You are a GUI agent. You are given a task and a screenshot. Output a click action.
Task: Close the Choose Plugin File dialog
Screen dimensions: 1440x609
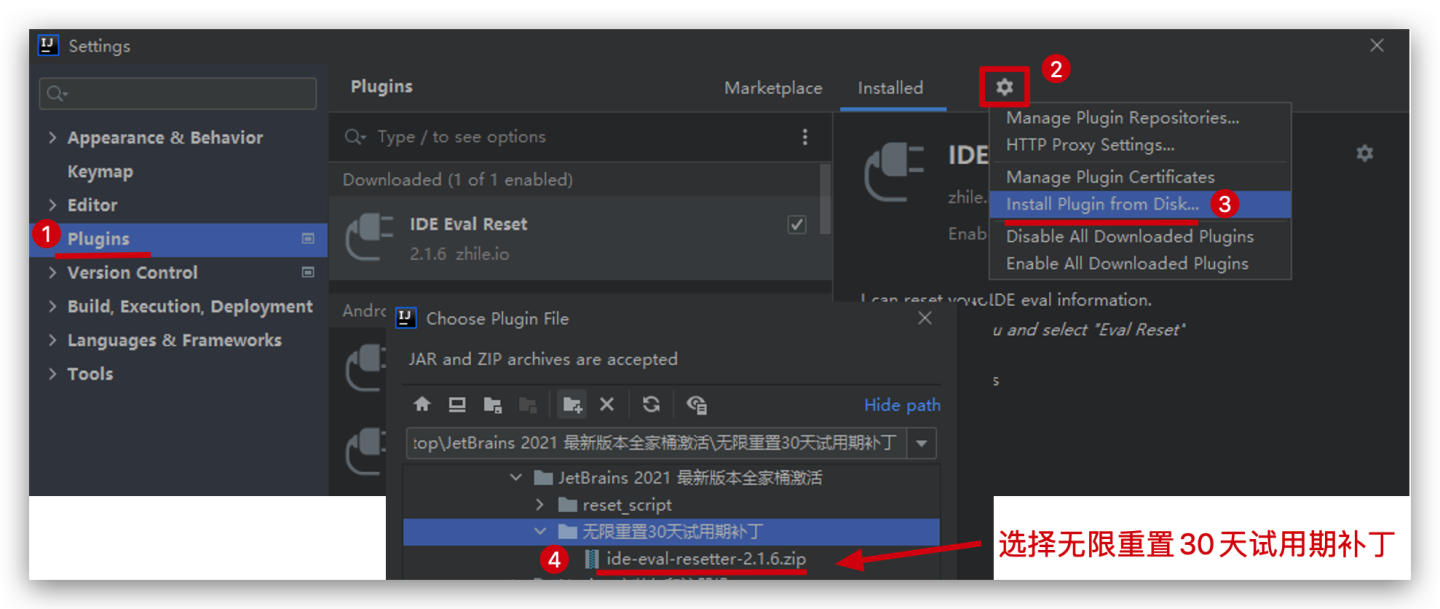coord(925,318)
